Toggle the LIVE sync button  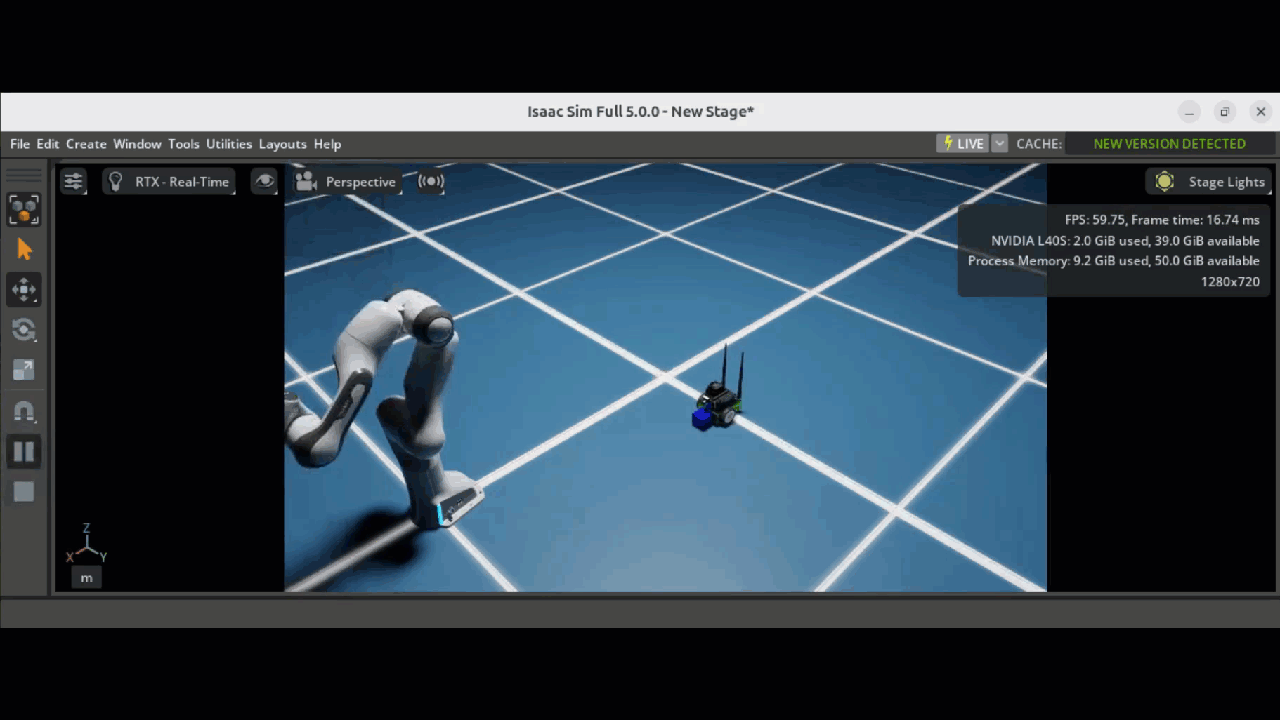[x=962, y=144]
